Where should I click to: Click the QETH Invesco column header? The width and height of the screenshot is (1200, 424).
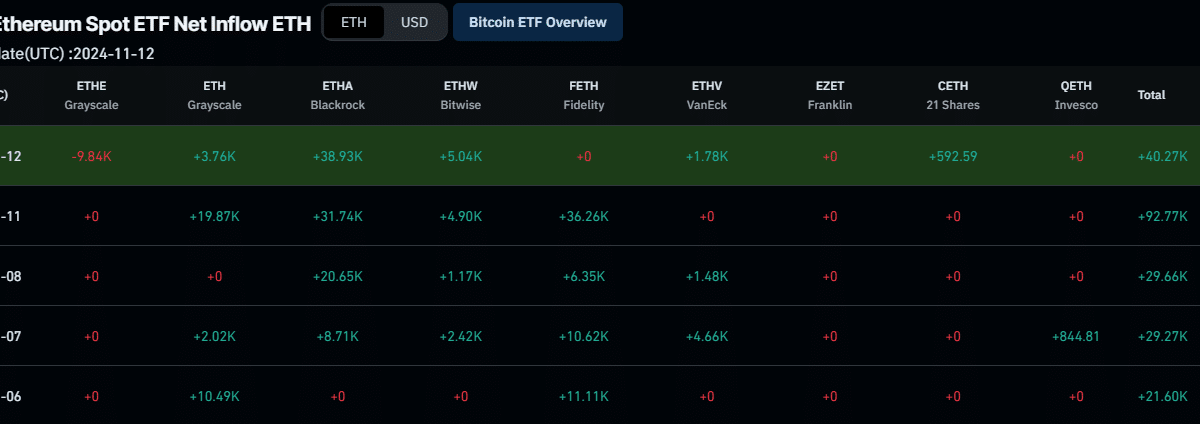1076,95
